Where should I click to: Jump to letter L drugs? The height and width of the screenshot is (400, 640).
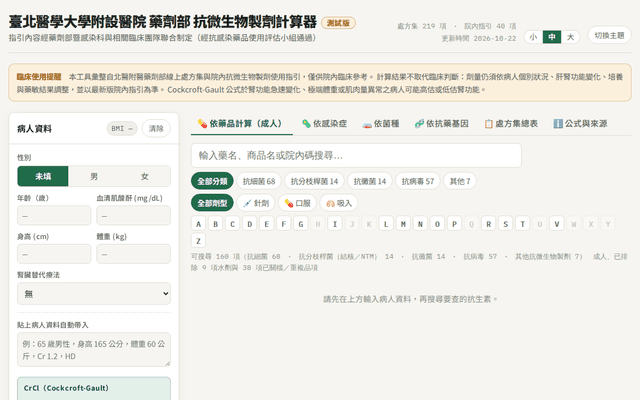(x=386, y=224)
